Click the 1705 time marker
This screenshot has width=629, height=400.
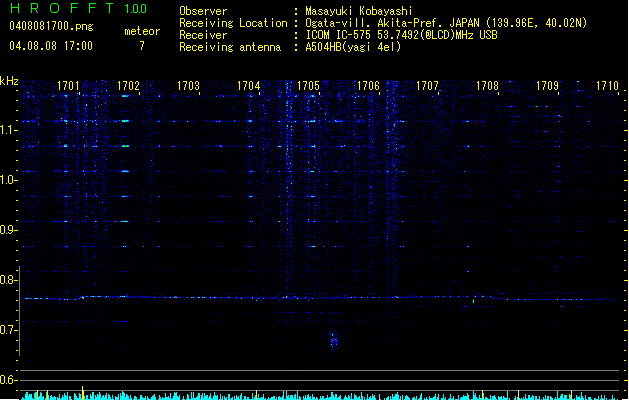[308, 86]
